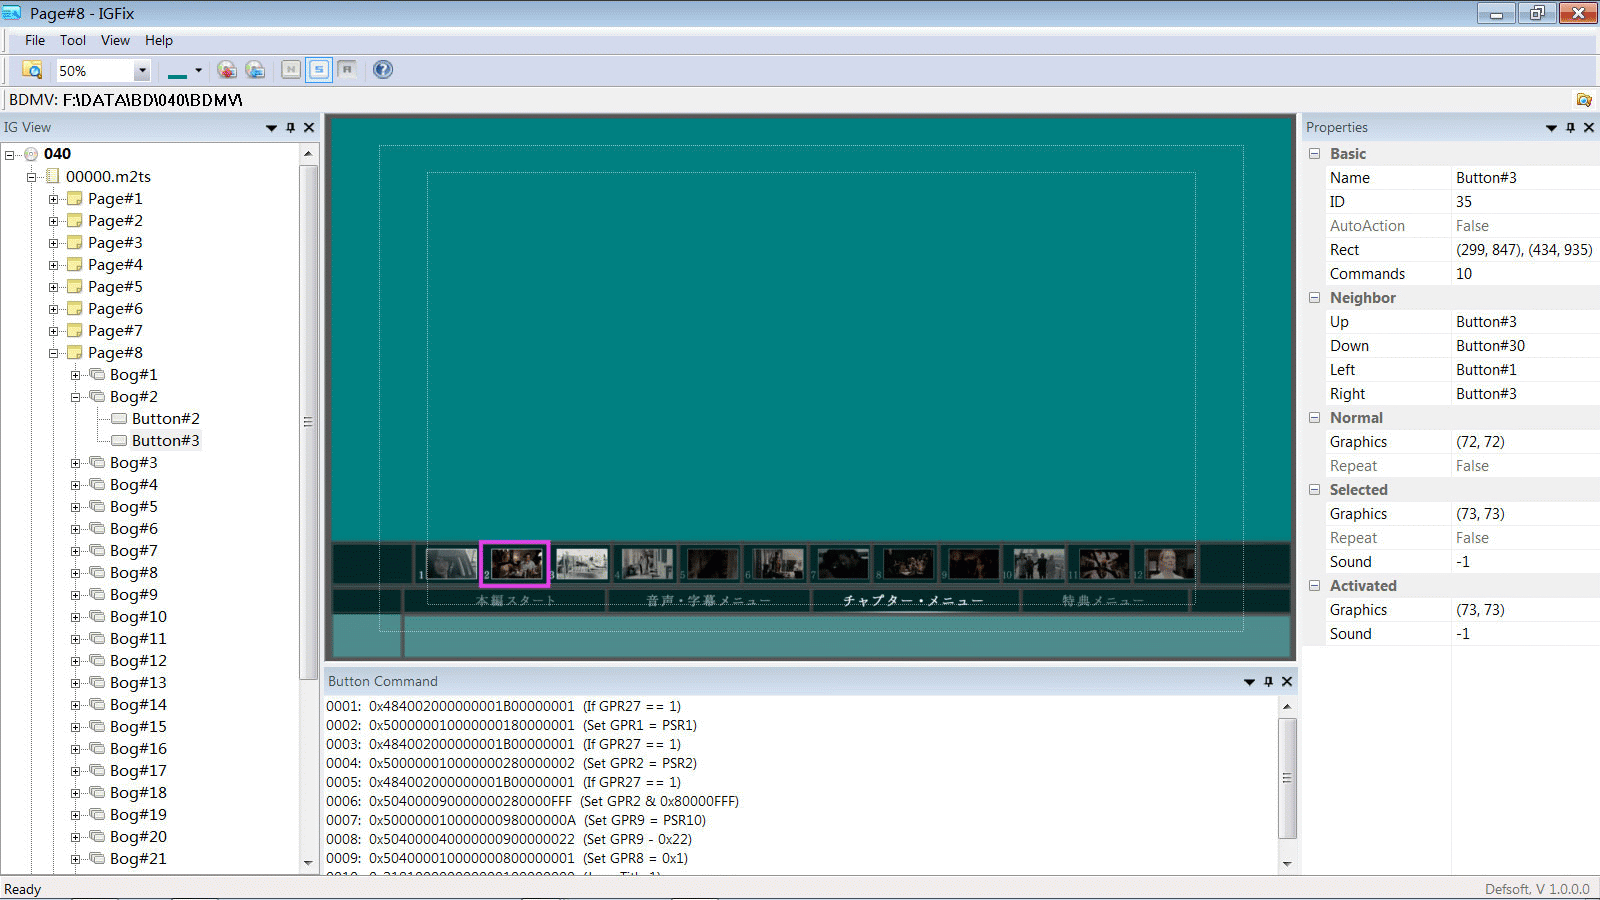Image resolution: width=1600 pixels, height=900 pixels.
Task: Open IG View panel options dropdown
Action: [x=271, y=128]
